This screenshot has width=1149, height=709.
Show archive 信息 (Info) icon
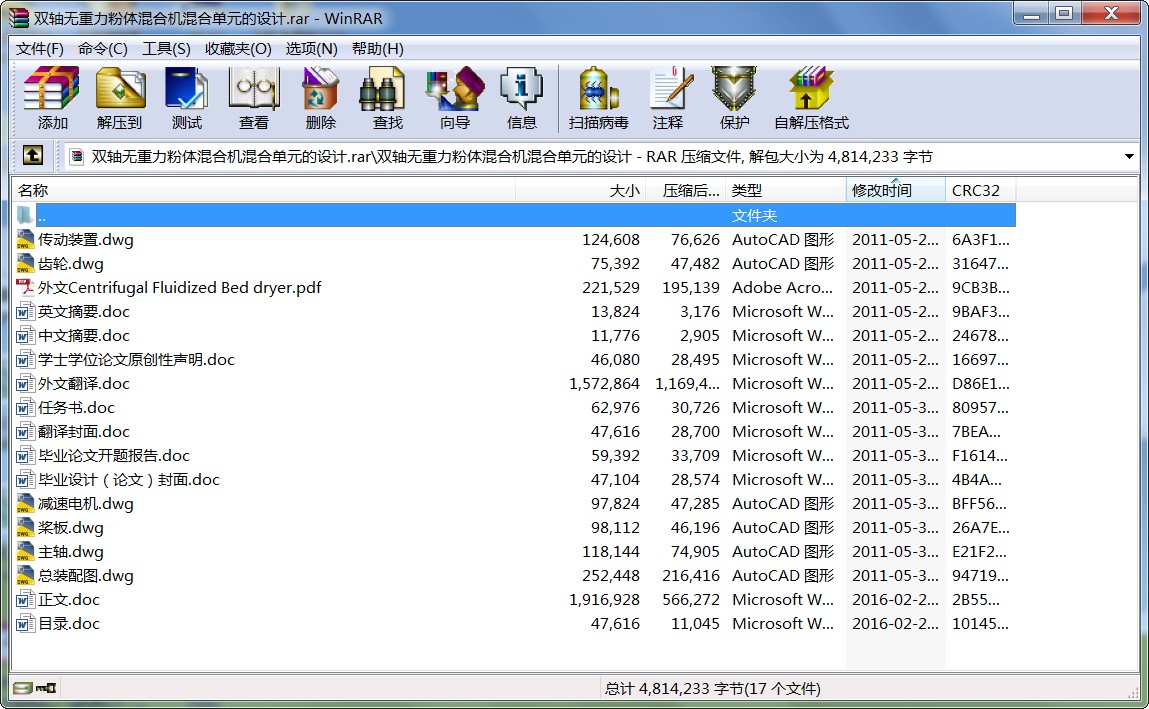click(x=521, y=98)
